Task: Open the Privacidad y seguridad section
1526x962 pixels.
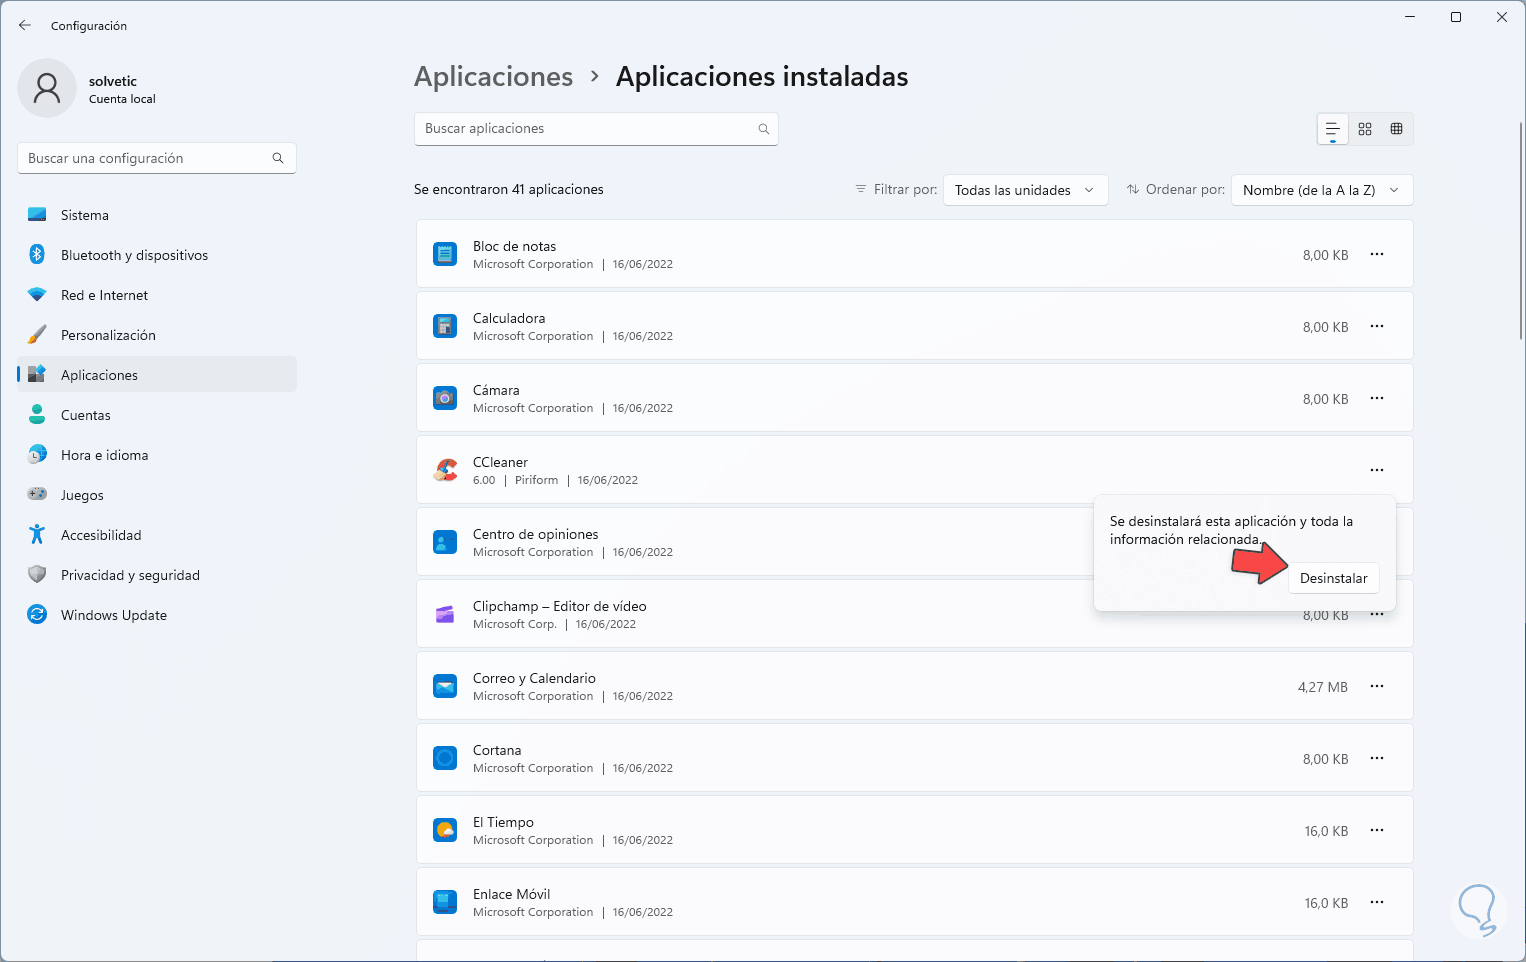Action: pyautogui.click(x=130, y=575)
